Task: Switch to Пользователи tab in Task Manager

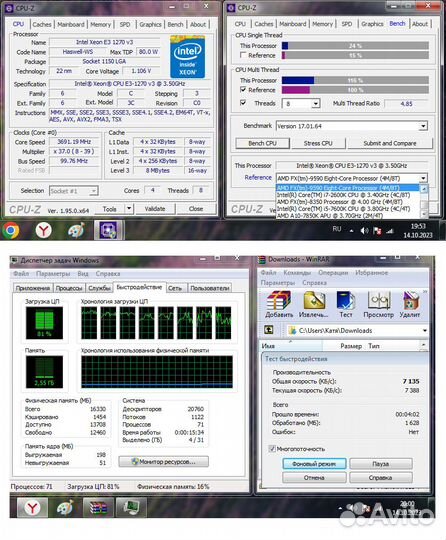Action: coord(209,288)
